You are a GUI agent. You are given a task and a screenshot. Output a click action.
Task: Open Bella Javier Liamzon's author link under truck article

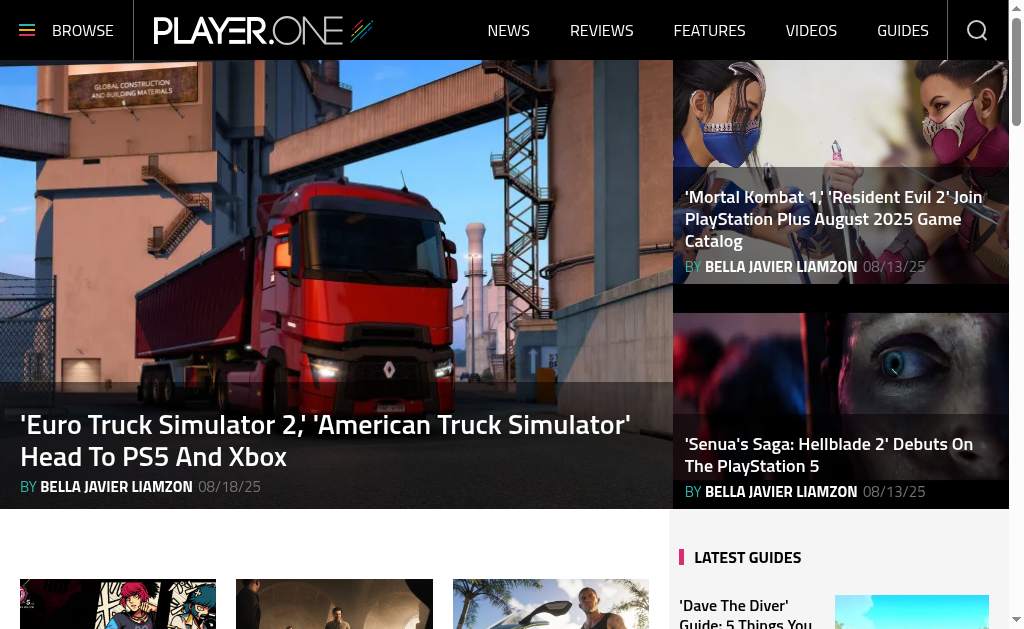coord(116,487)
